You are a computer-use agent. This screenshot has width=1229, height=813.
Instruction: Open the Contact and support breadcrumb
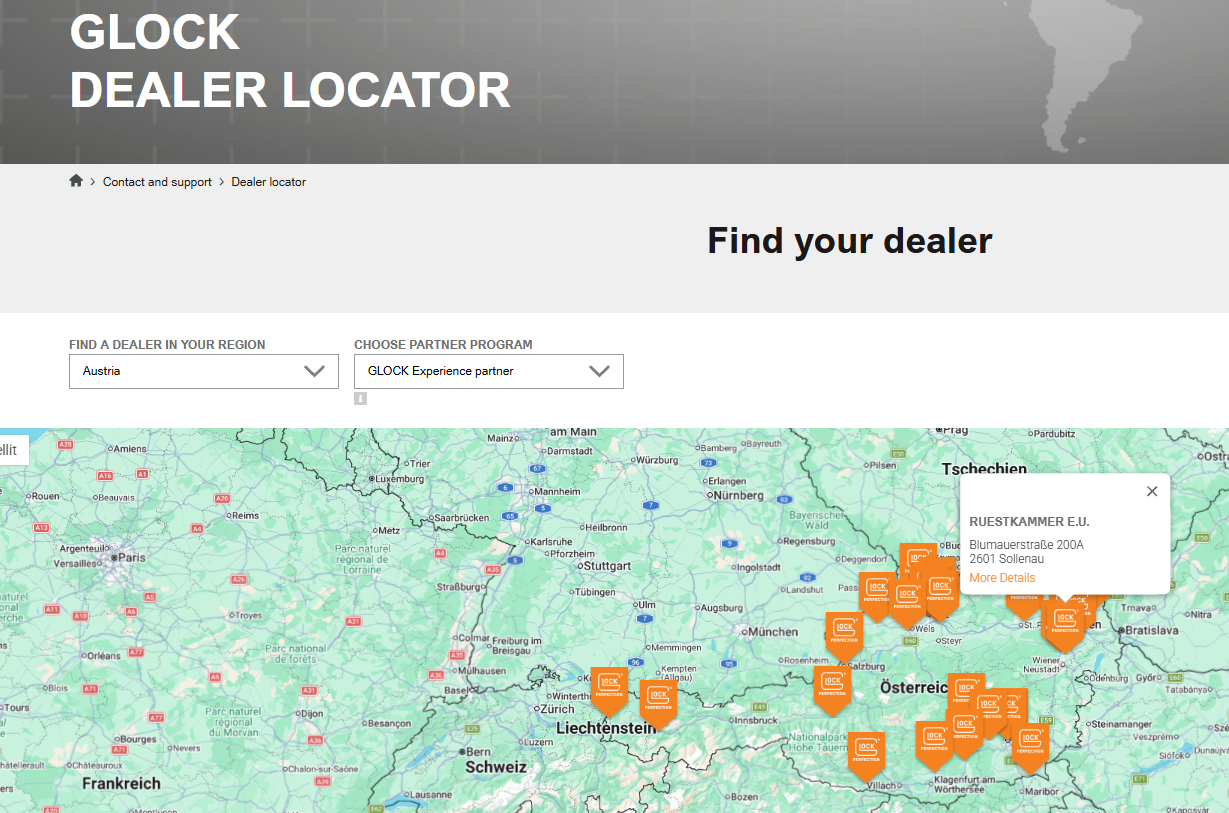click(157, 182)
